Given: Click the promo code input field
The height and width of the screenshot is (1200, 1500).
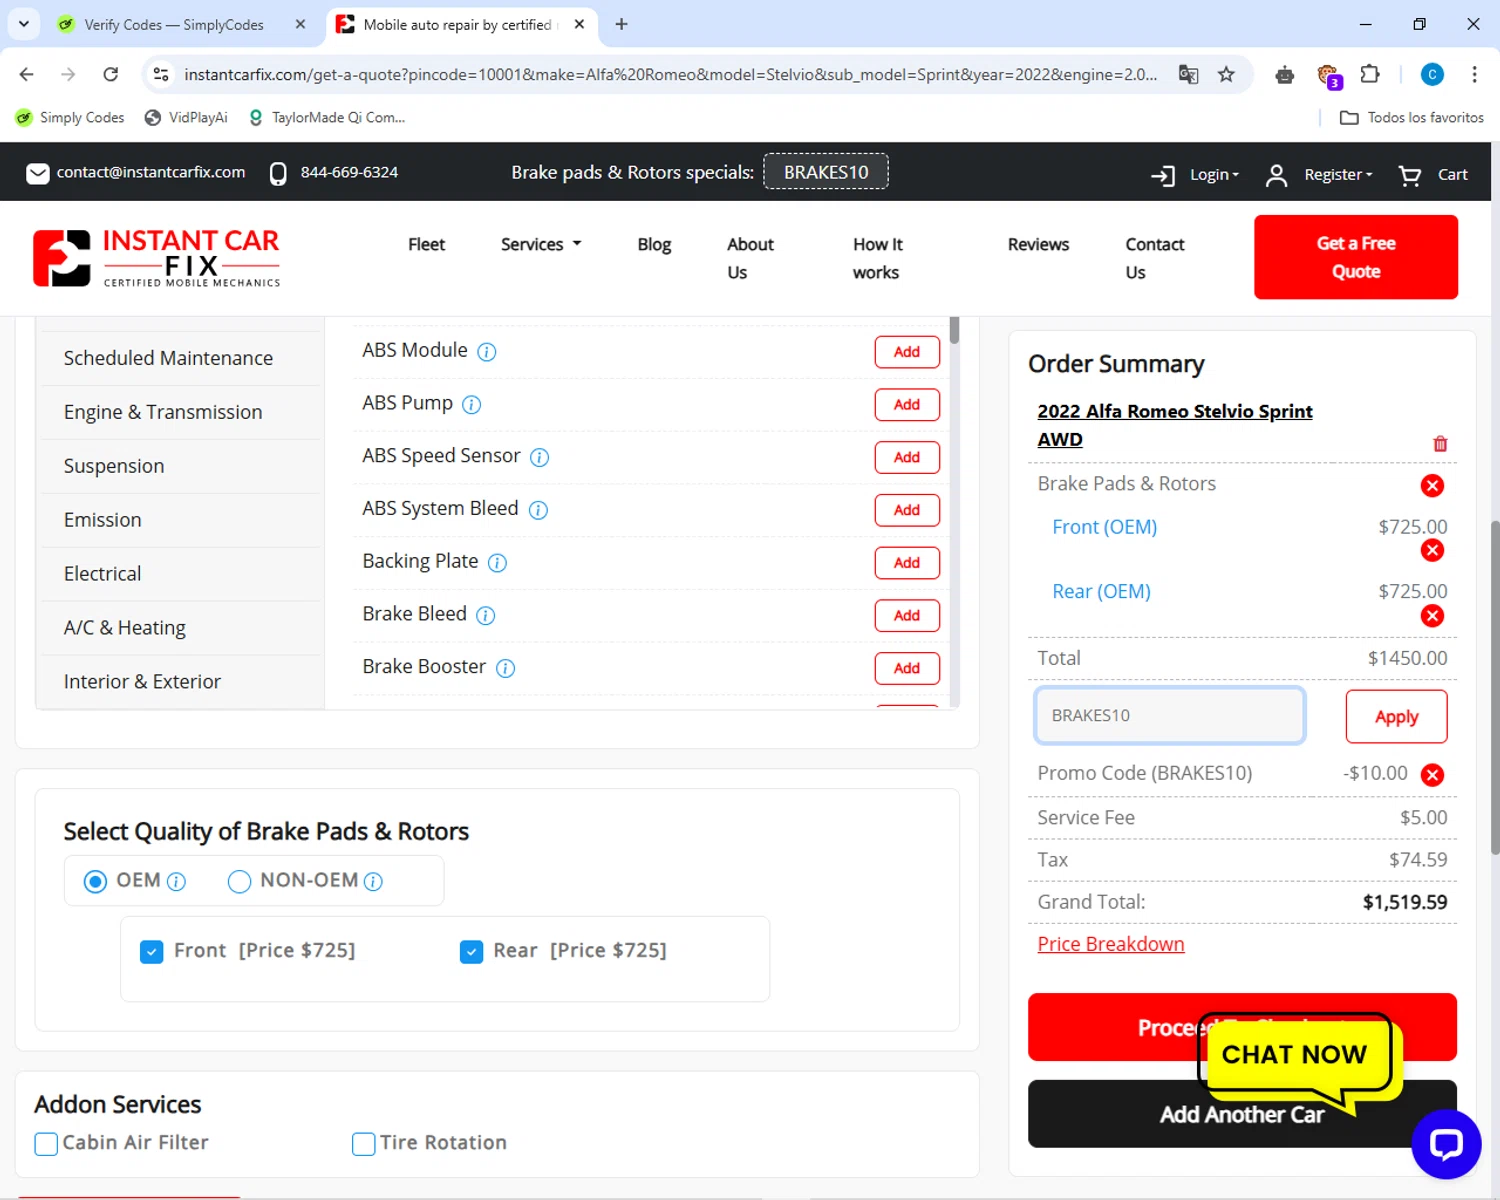Looking at the screenshot, I should (1169, 716).
